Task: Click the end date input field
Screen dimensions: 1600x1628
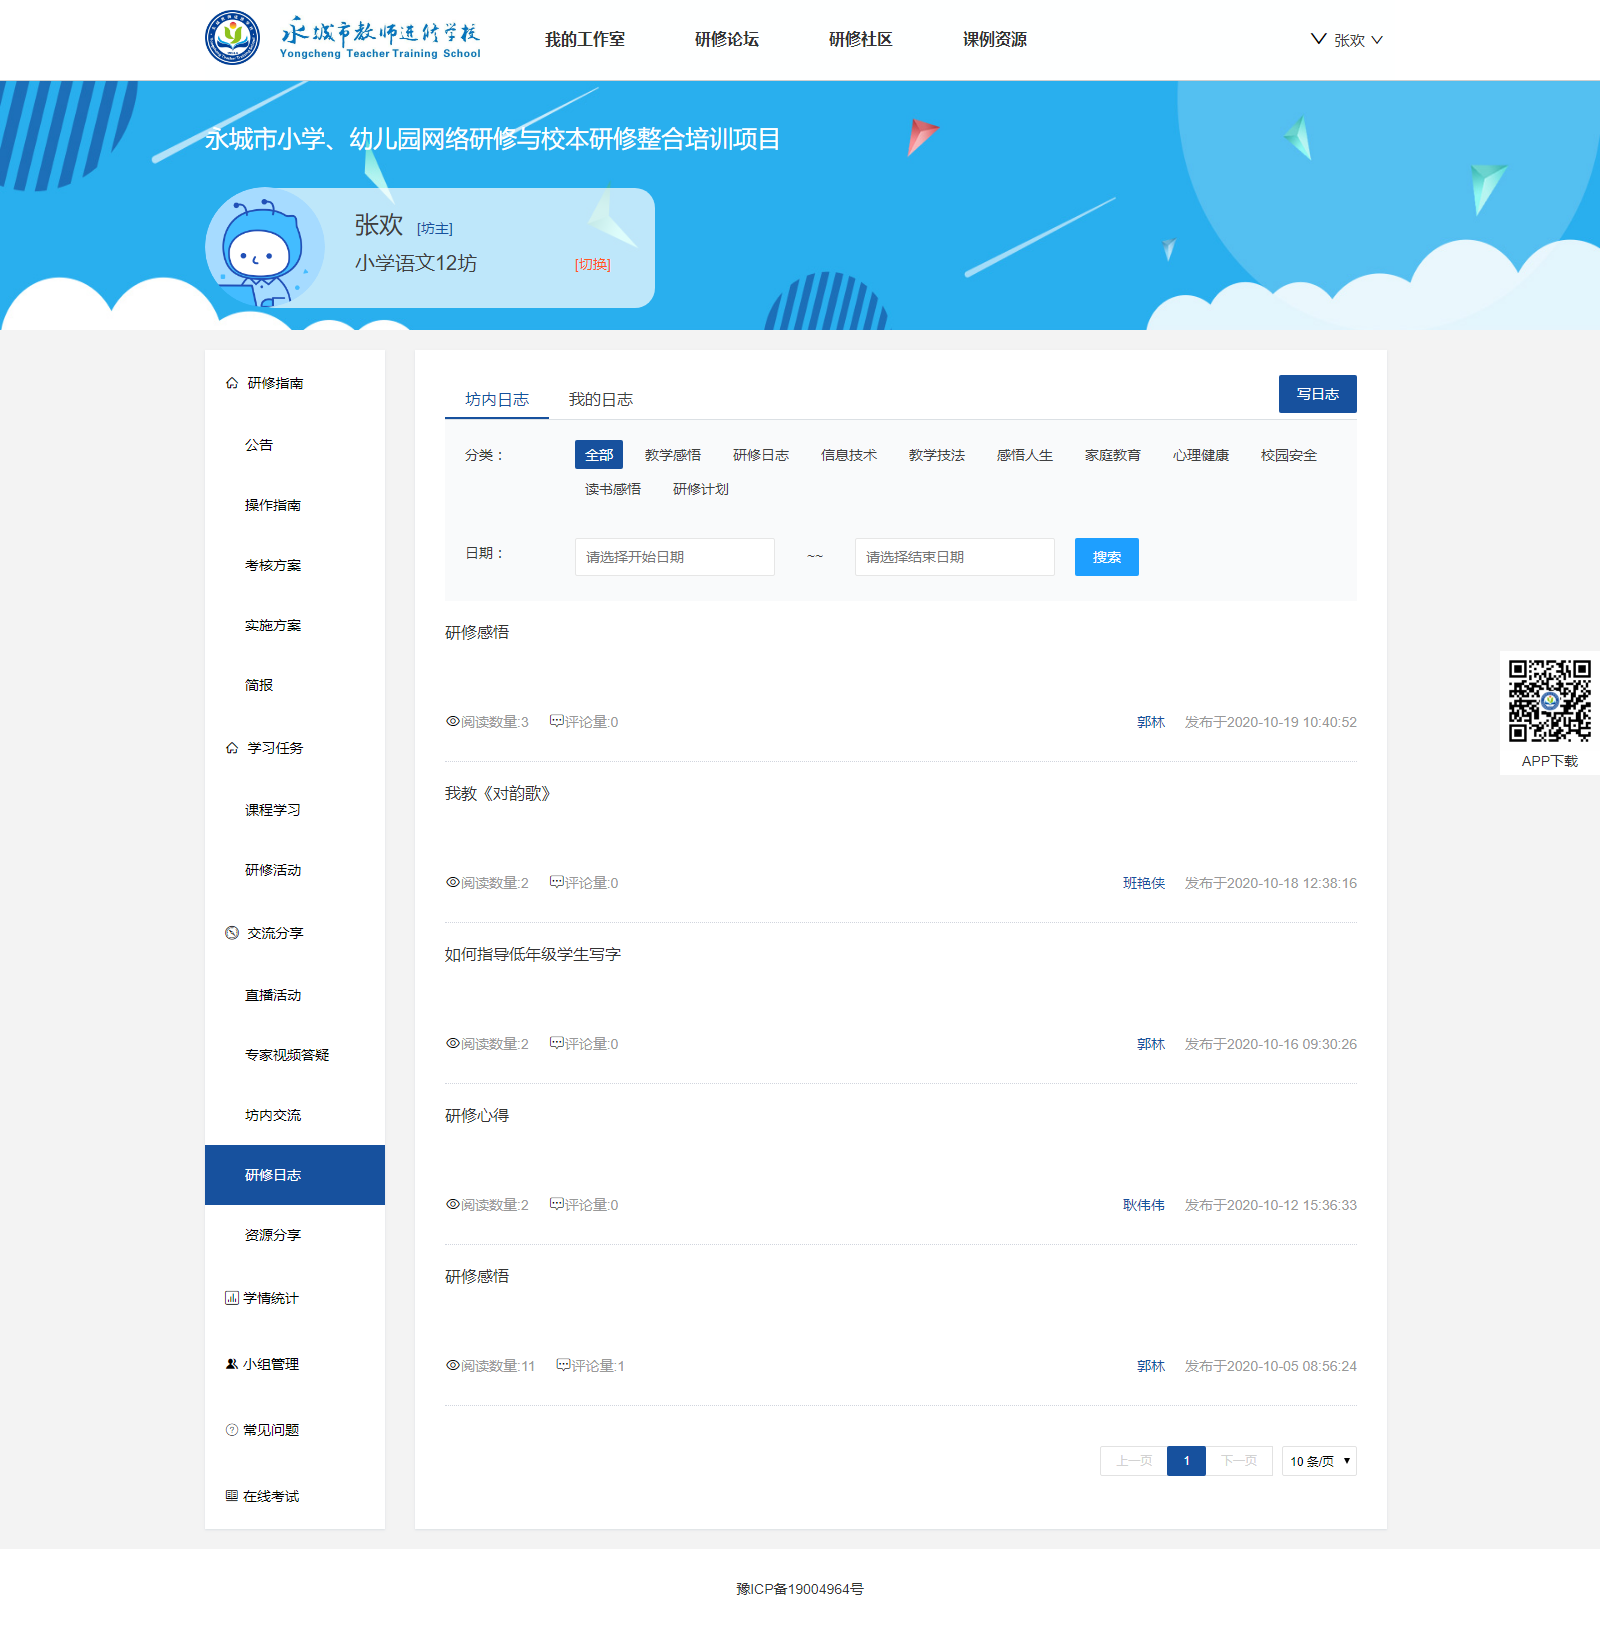Action: (954, 557)
